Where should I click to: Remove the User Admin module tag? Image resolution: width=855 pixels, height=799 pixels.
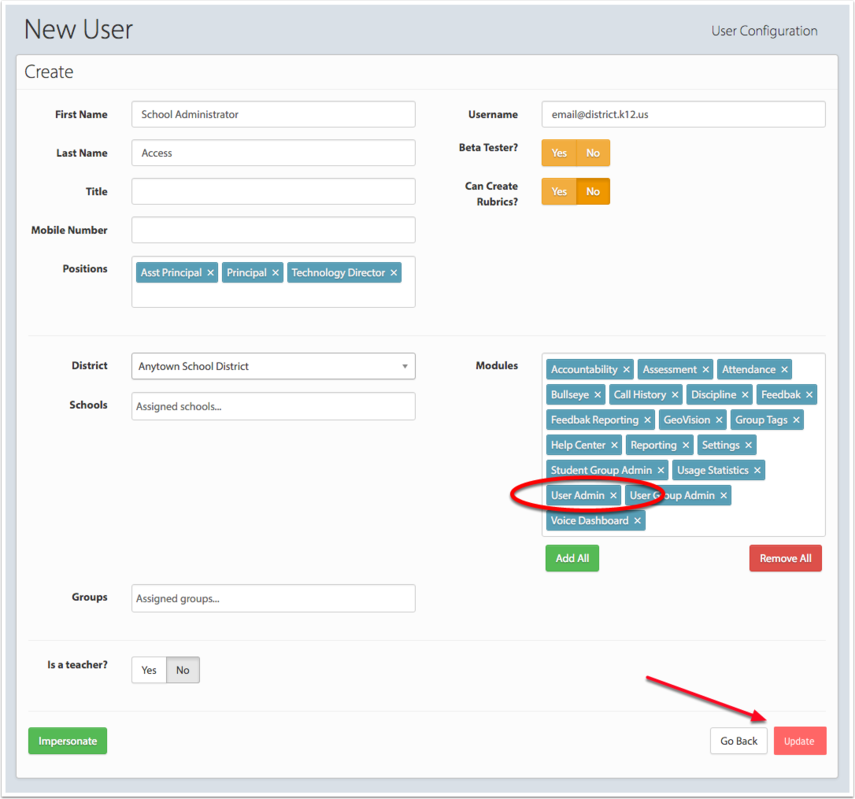[x=613, y=495]
